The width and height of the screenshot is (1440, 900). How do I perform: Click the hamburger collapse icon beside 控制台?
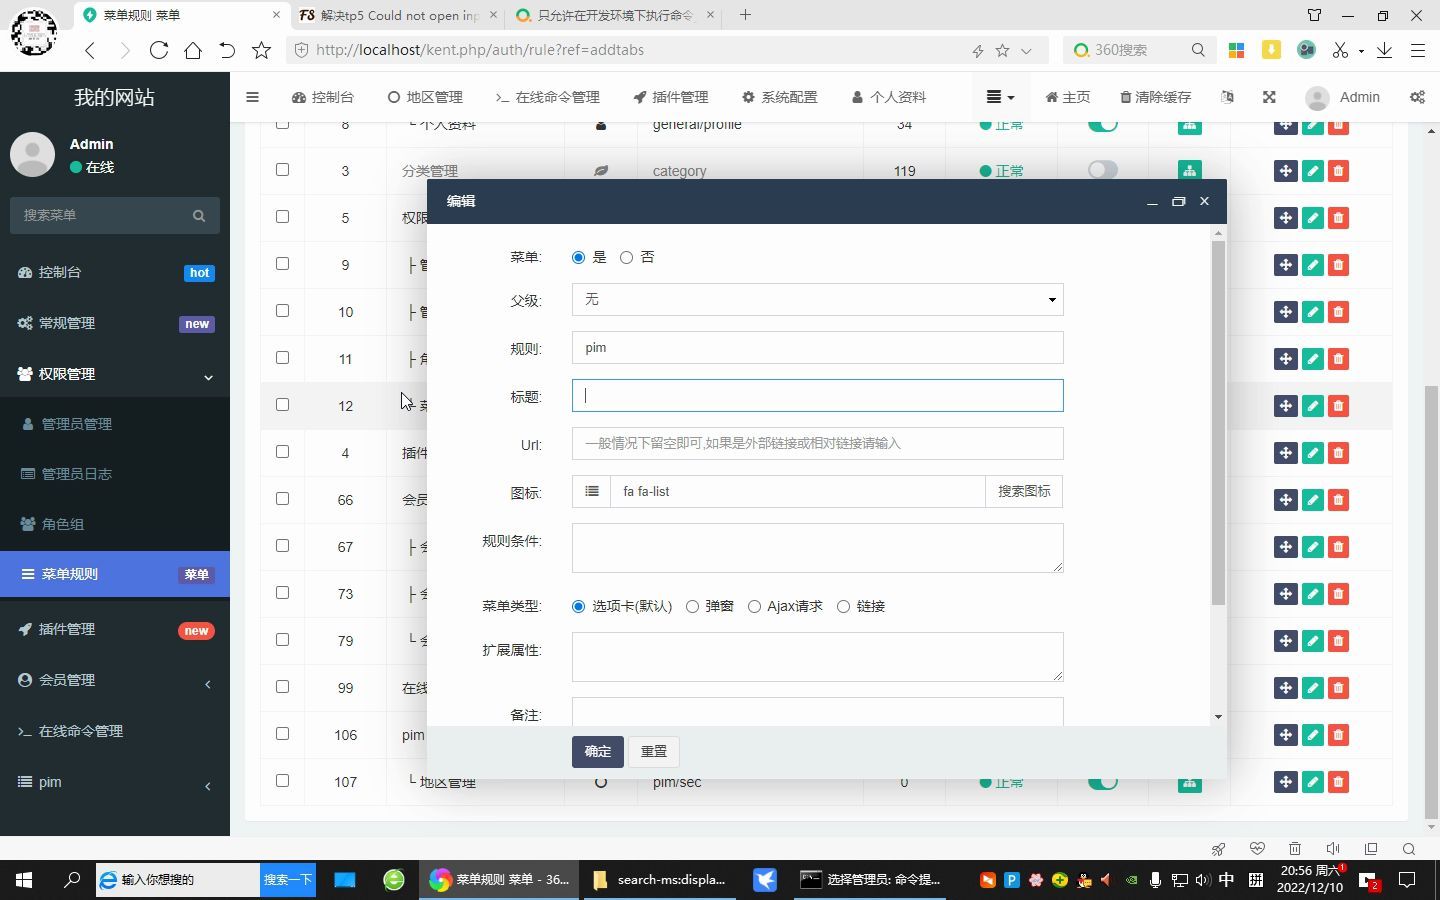tap(252, 97)
